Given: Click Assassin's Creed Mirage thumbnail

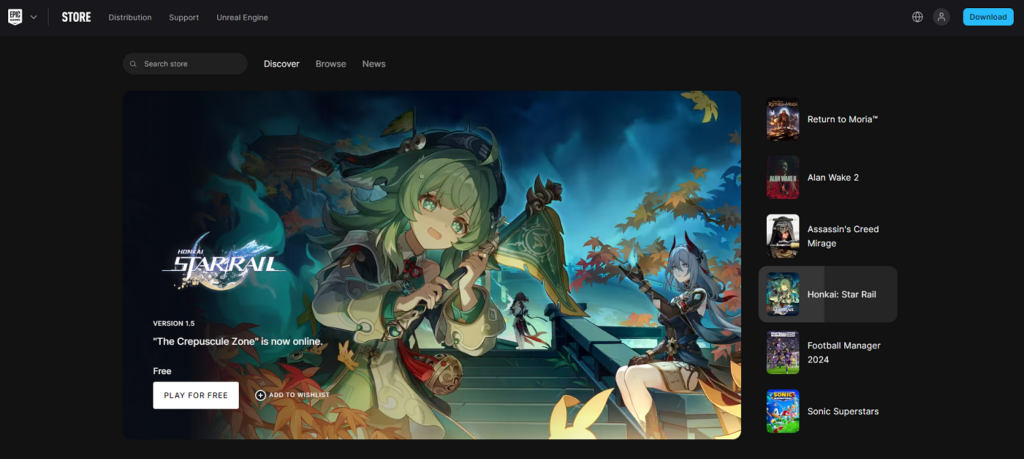Looking at the screenshot, I should point(782,236).
